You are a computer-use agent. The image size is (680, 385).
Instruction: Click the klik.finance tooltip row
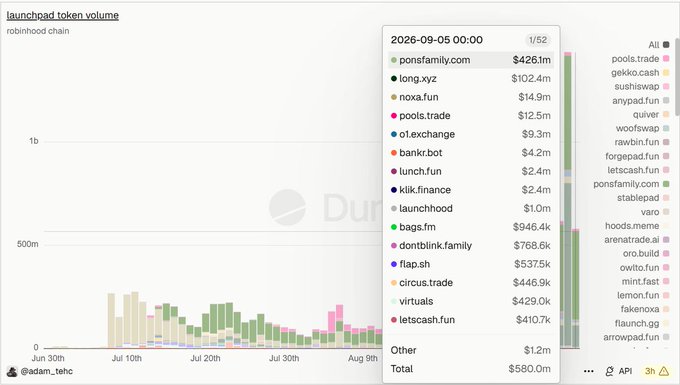point(471,190)
